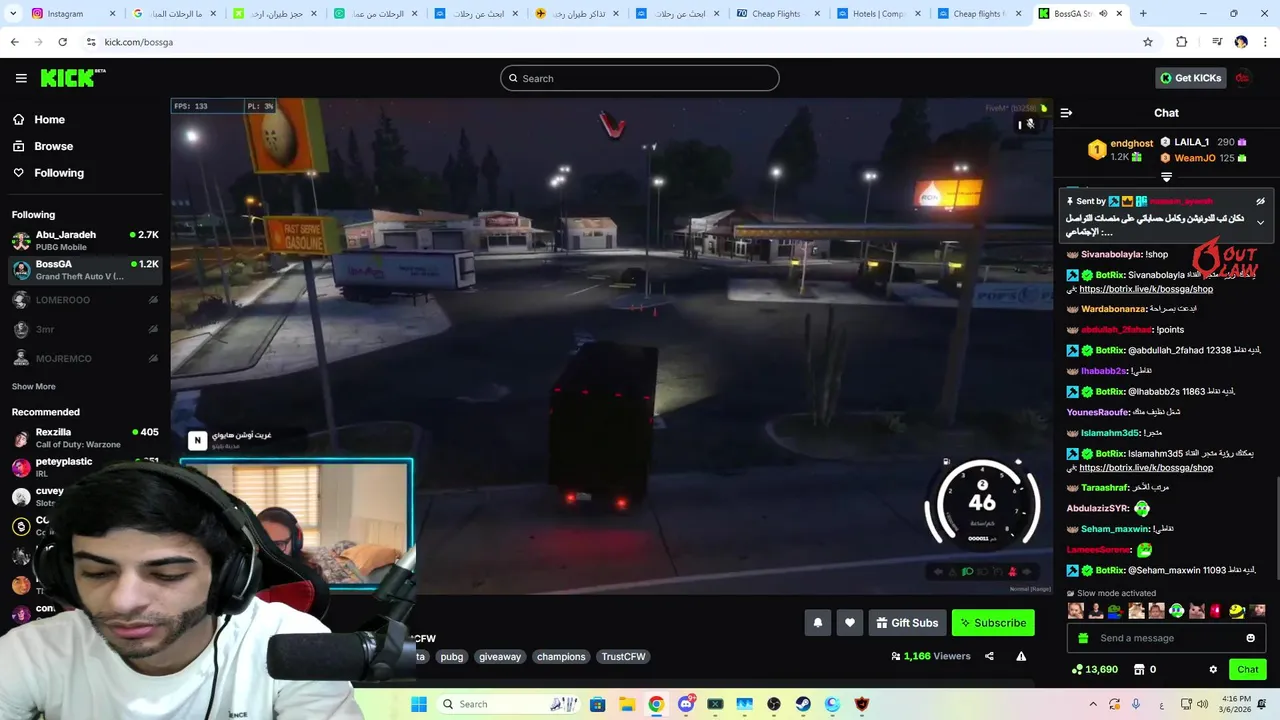Click the Windows Start button
1280x720 pixels.
click(419, 704)
